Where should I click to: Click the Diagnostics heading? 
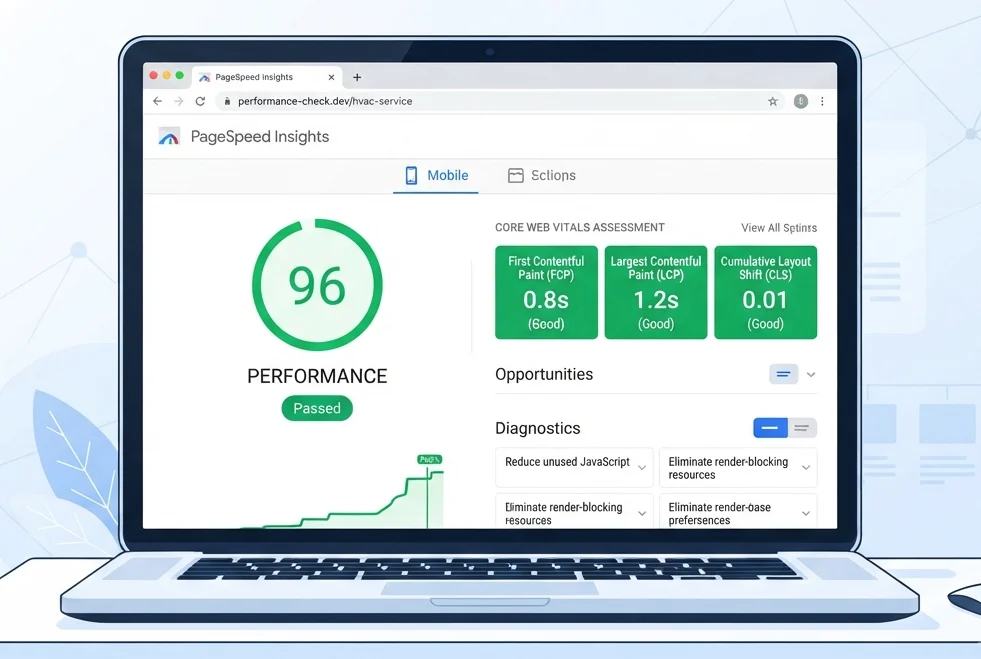[537, 428]
